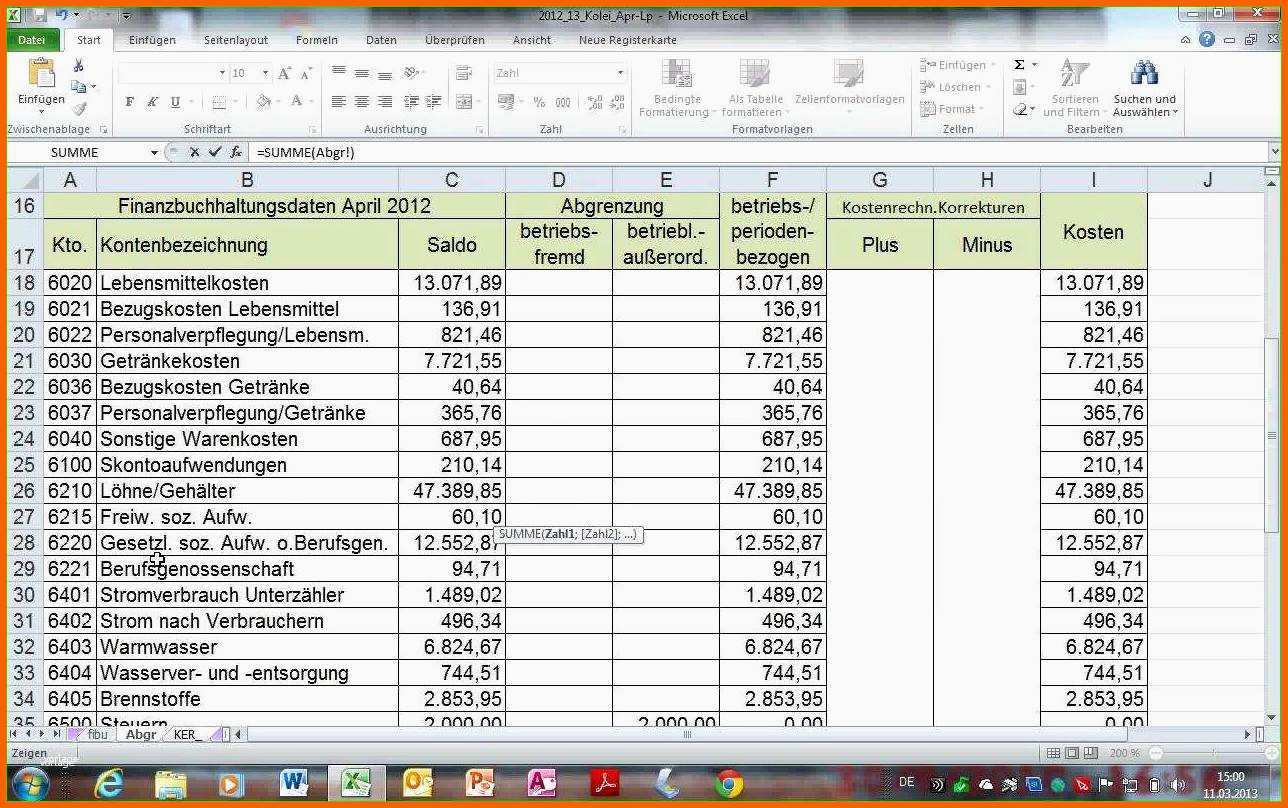Open the Datei file menu
1288x808 pixels.
point(31,40)
